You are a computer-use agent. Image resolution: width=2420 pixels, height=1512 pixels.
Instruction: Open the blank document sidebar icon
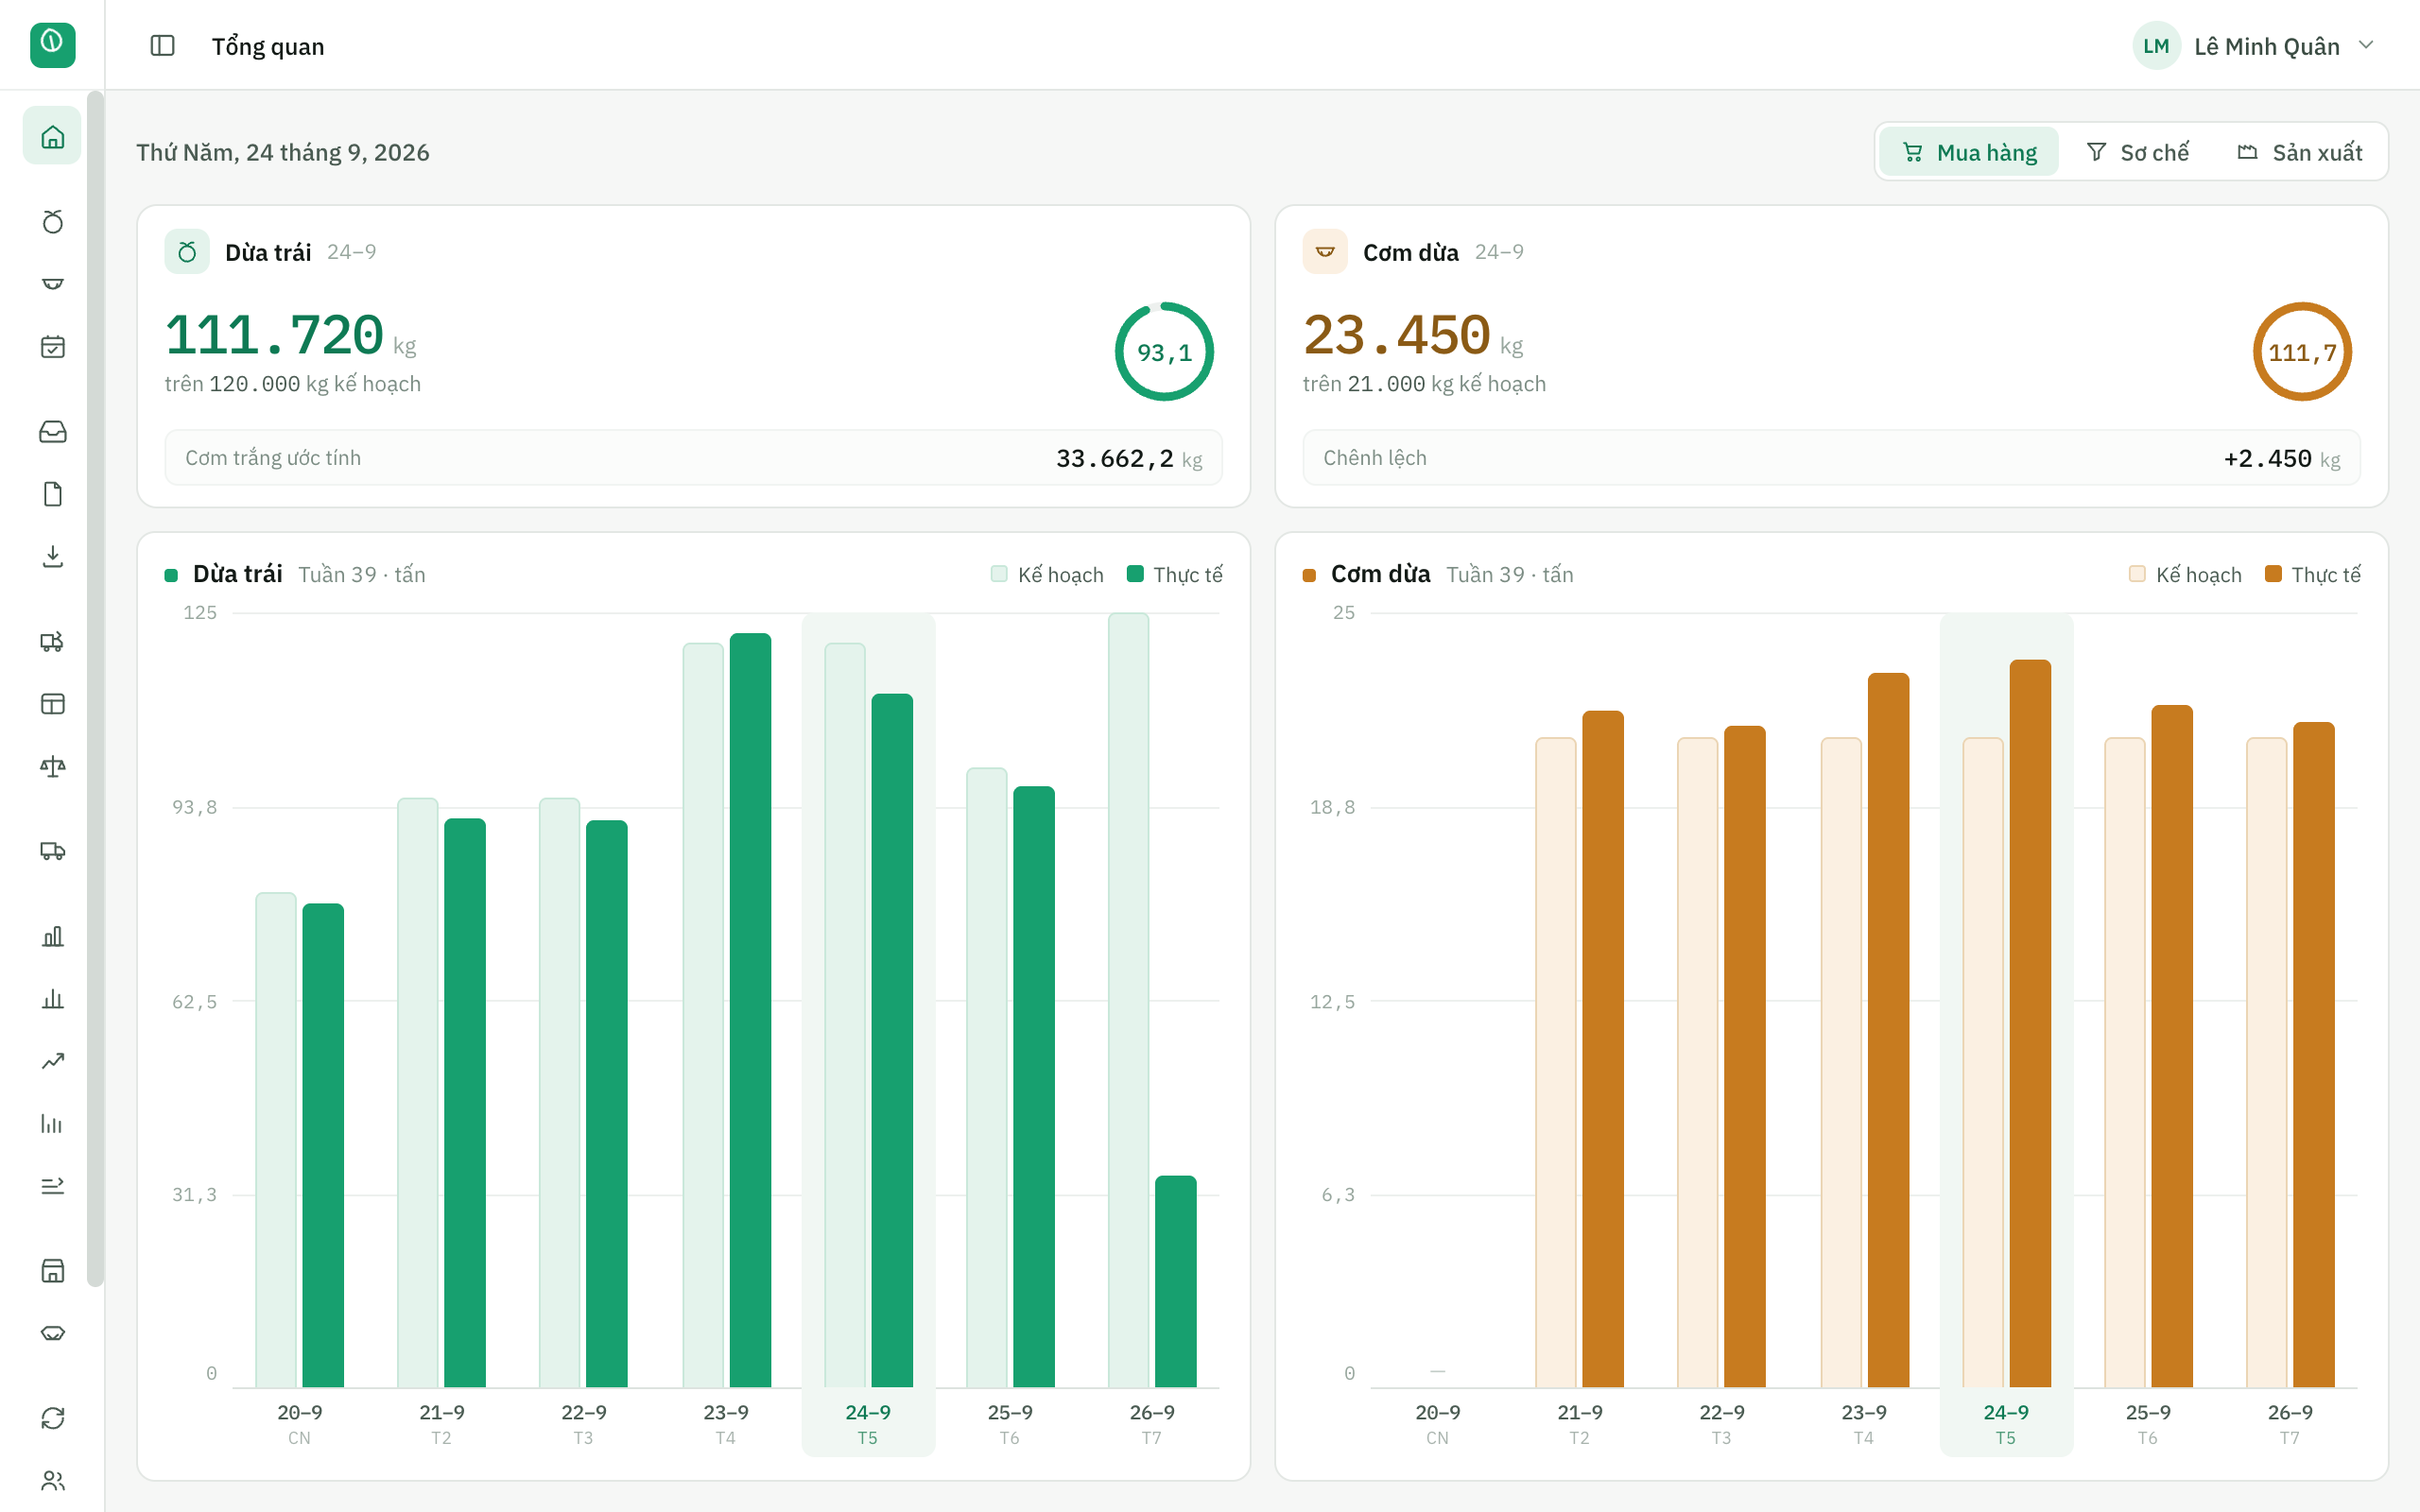tap(52, 494)
